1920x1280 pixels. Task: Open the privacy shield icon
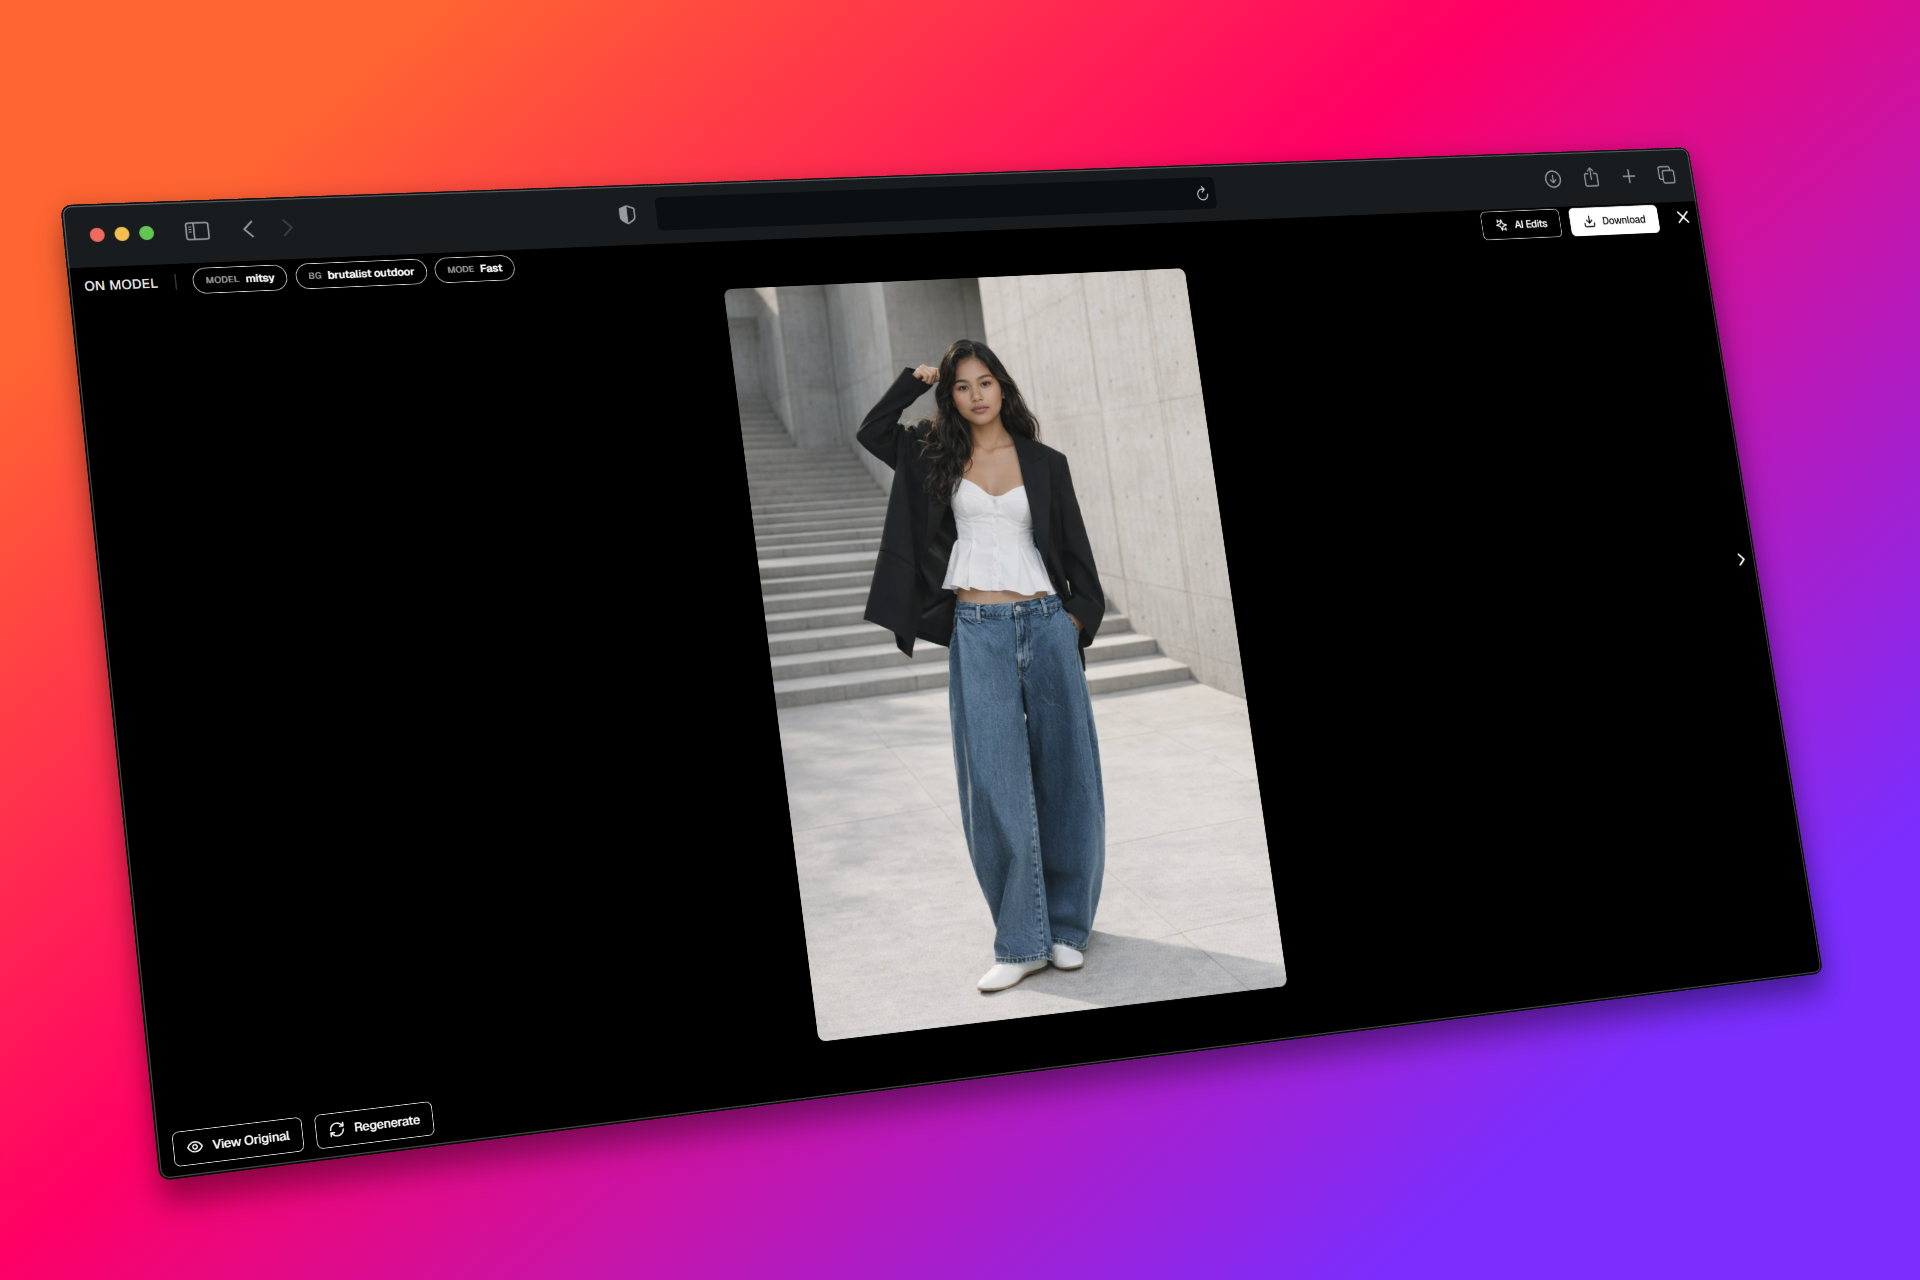click(x=627, y=214)
